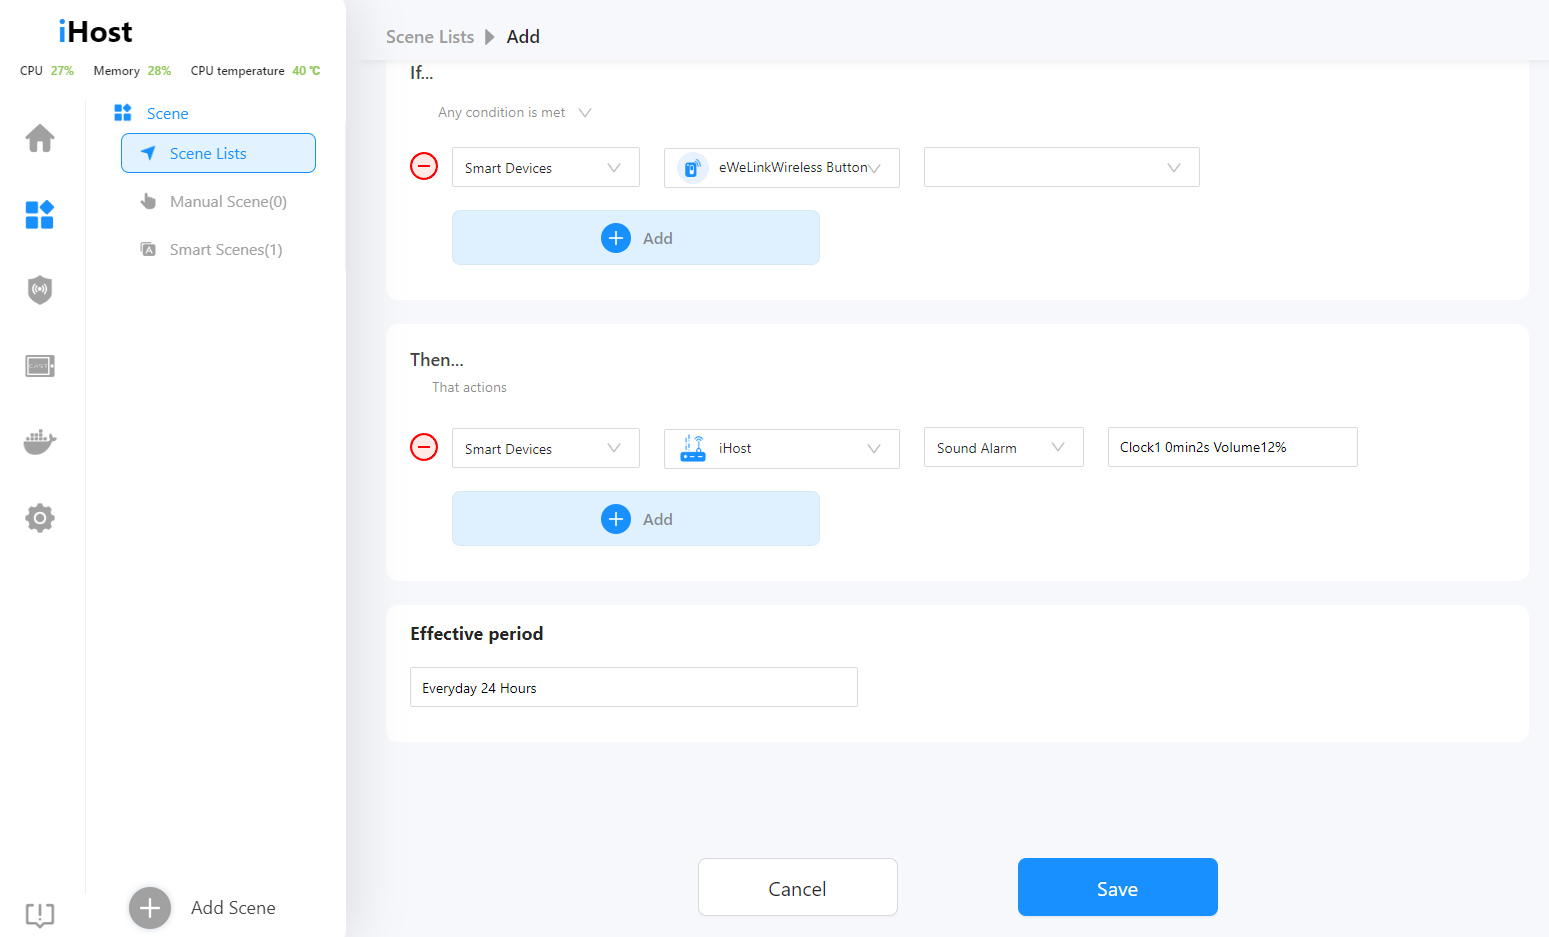
Task: Click the CPU 27% indicator
Action: [x=47, y=71]
